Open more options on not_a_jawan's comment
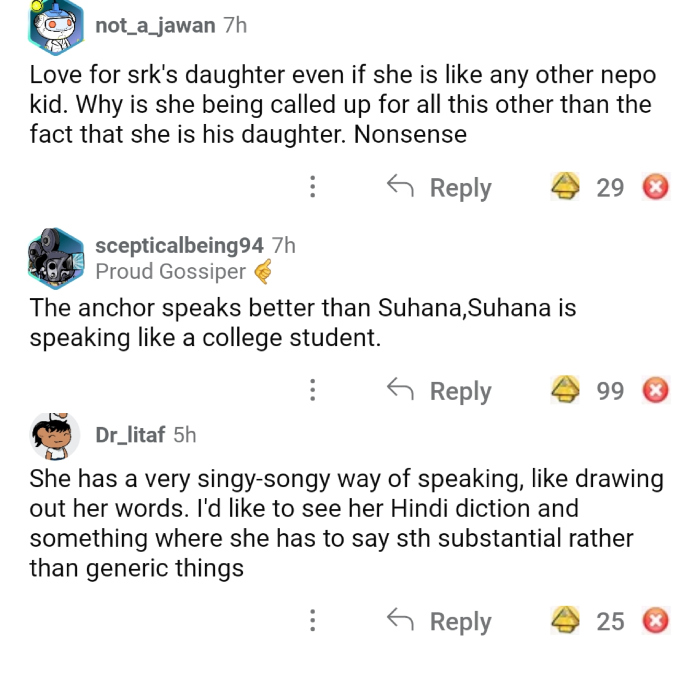Screen dimensions: 700x690 click(x=313, y=187)
